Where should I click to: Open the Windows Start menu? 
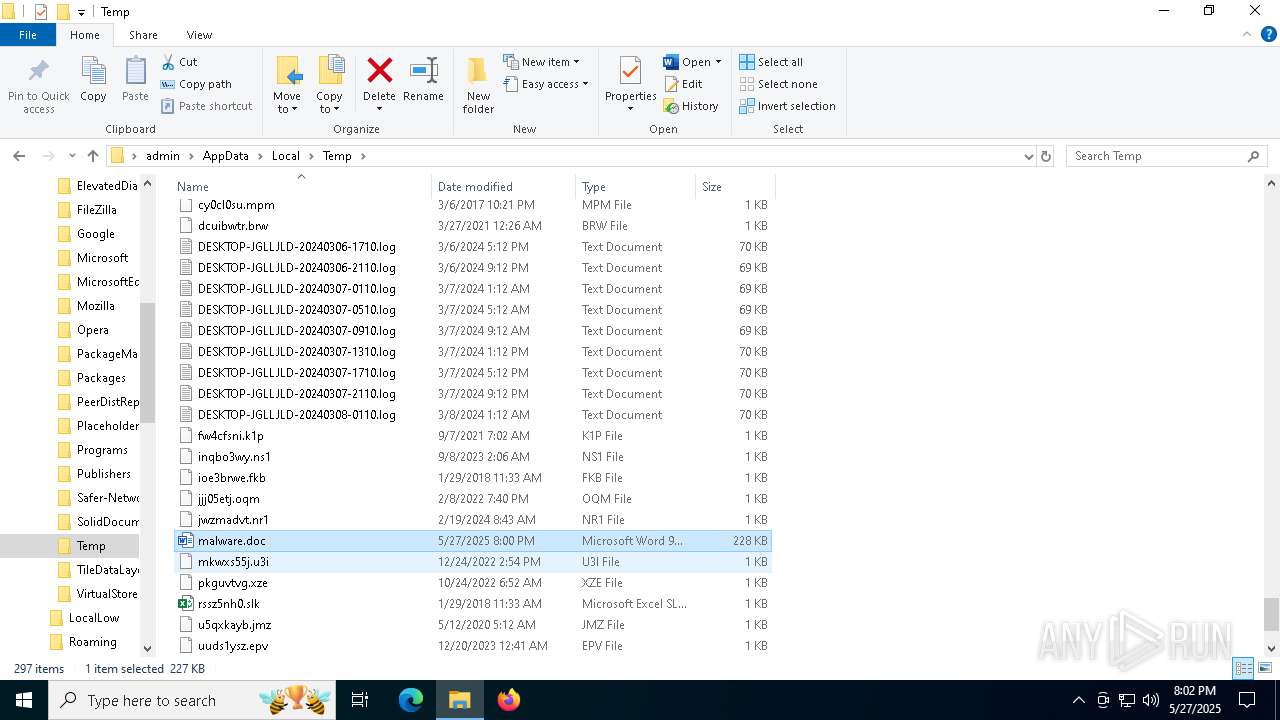(x=24, y=700)
